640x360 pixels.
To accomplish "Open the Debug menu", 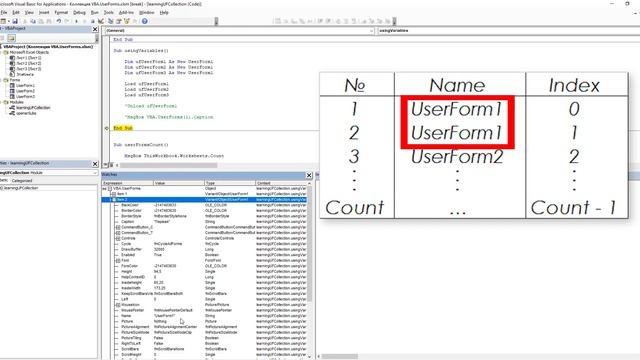I will [x=79, y=13].
